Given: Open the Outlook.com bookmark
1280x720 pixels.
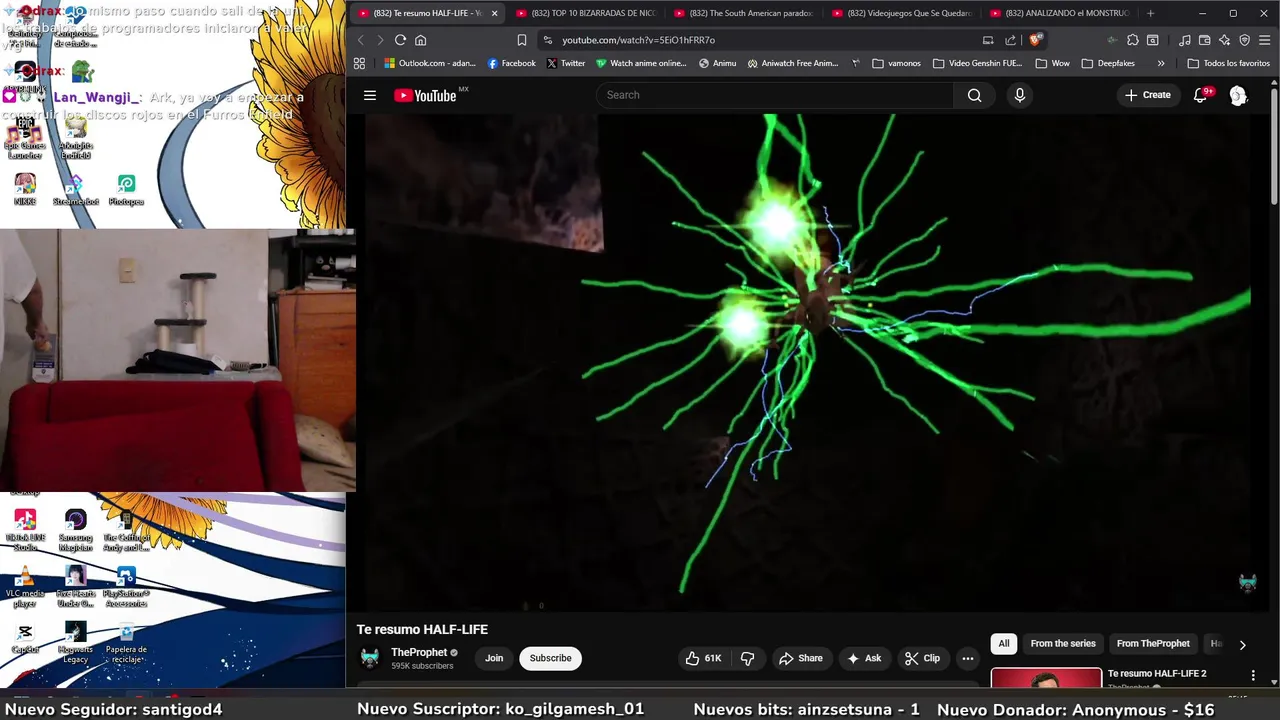Looking at the screenshot, I should coord(430,63).
